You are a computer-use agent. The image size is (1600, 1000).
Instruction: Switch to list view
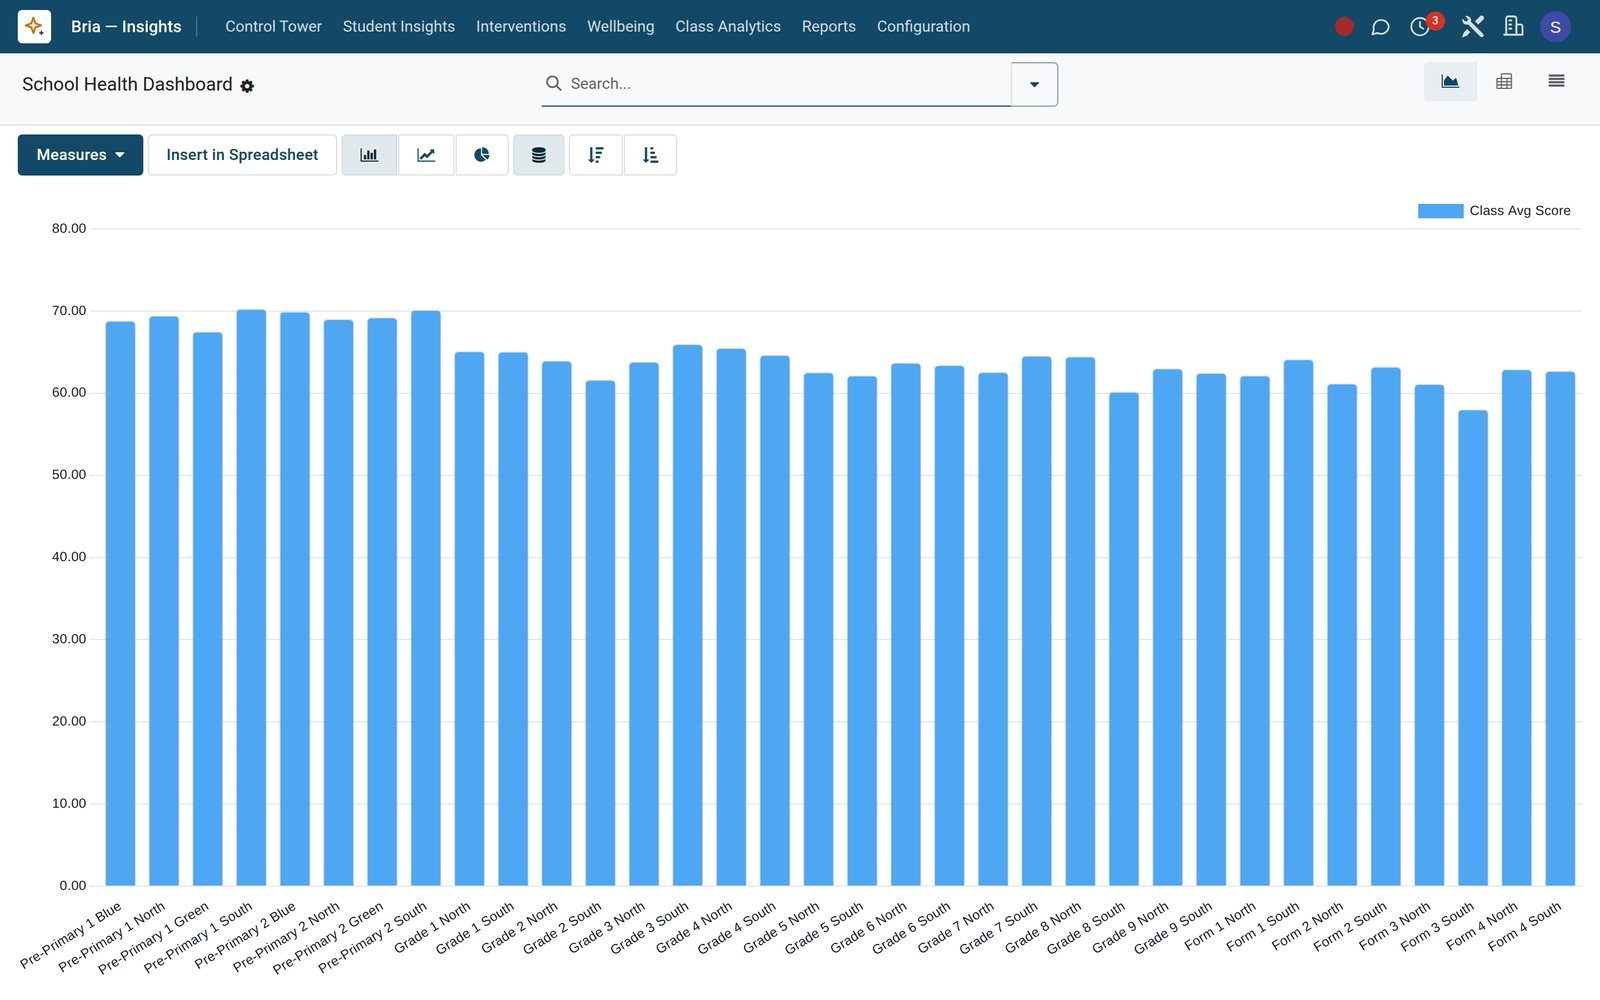[1556, 82]
